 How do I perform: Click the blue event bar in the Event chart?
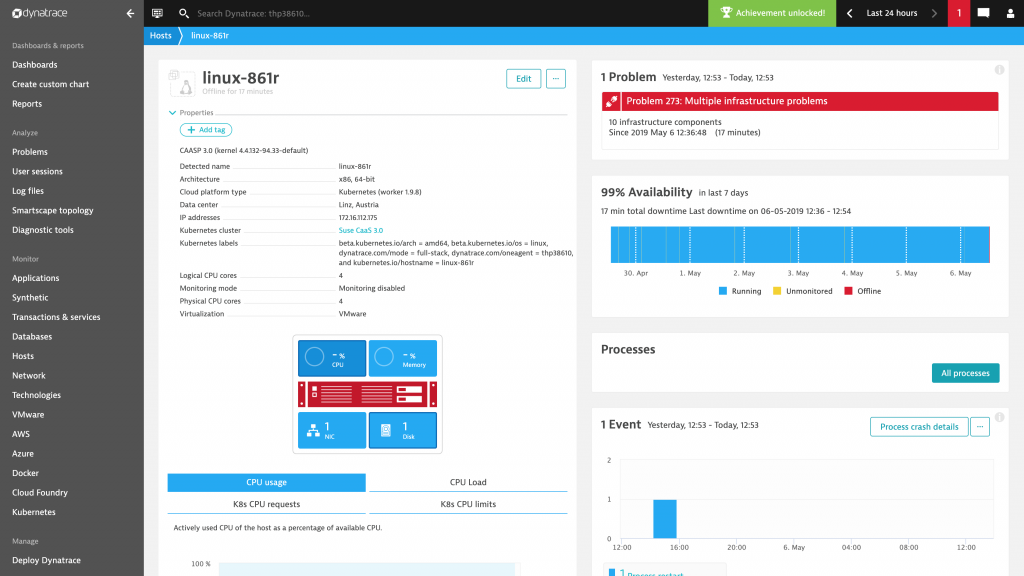point(665,519)
